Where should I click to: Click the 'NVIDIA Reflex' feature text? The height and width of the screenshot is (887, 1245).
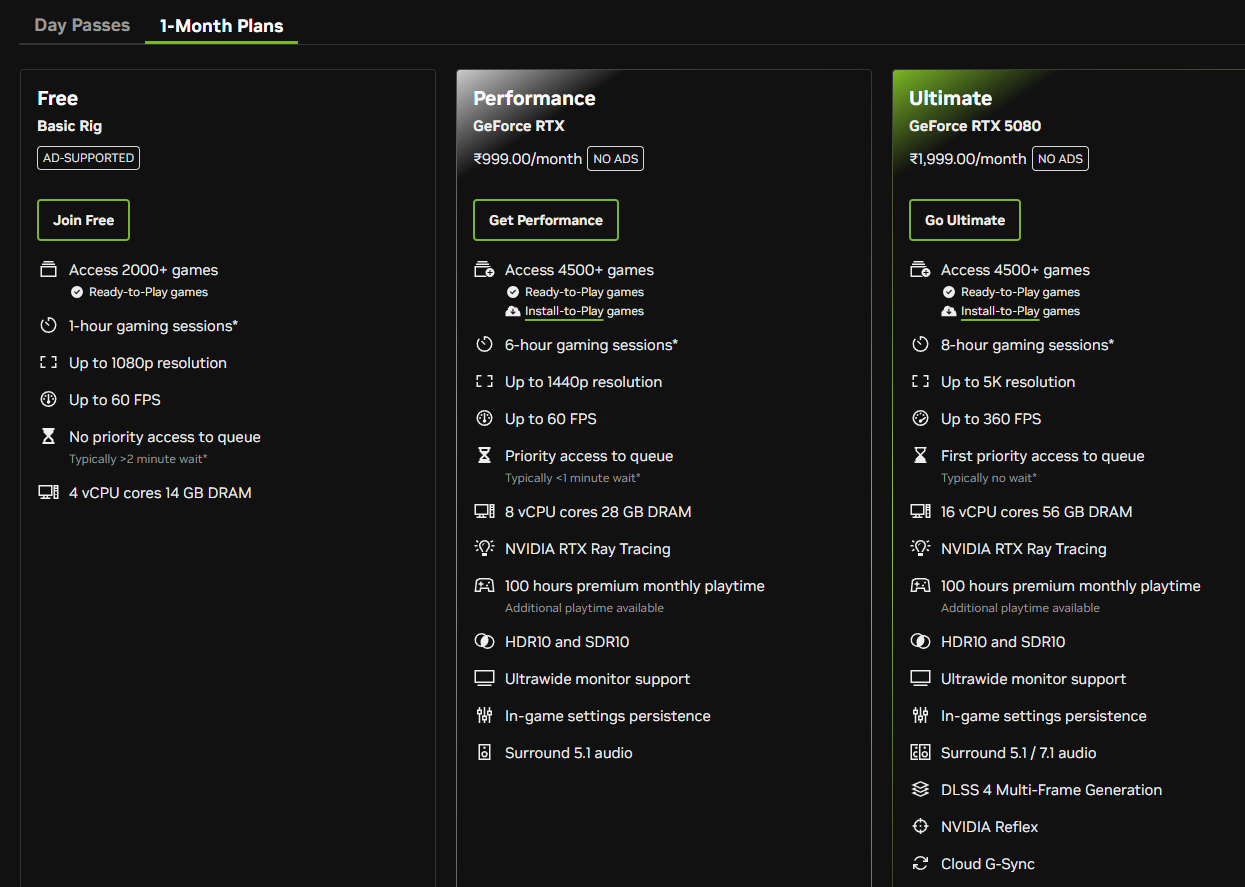coord(989,827)
